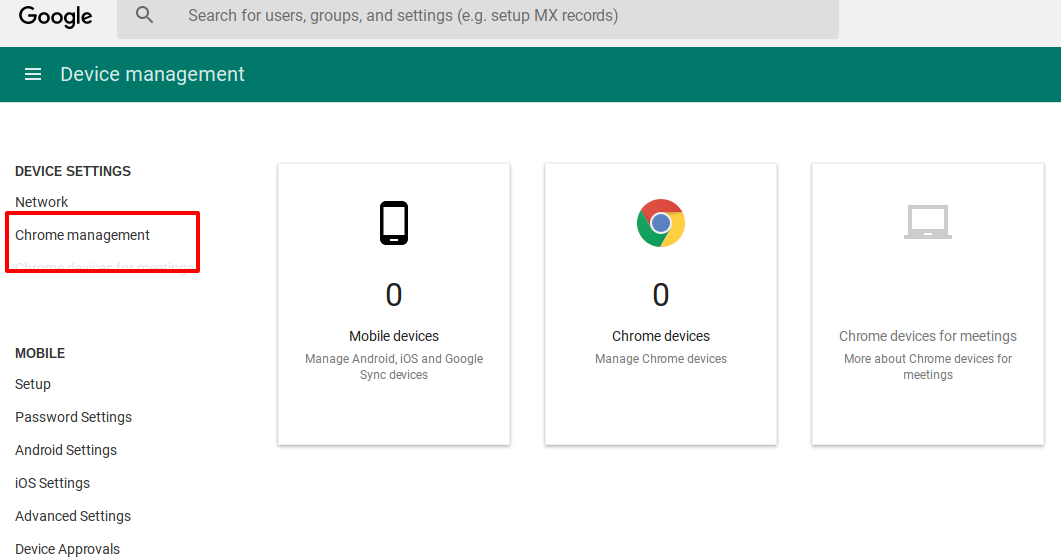Image resolution: width=1061 pixels, height=559 pixels.
Task: Click the search magnifier icon
Action: [144, 15]
